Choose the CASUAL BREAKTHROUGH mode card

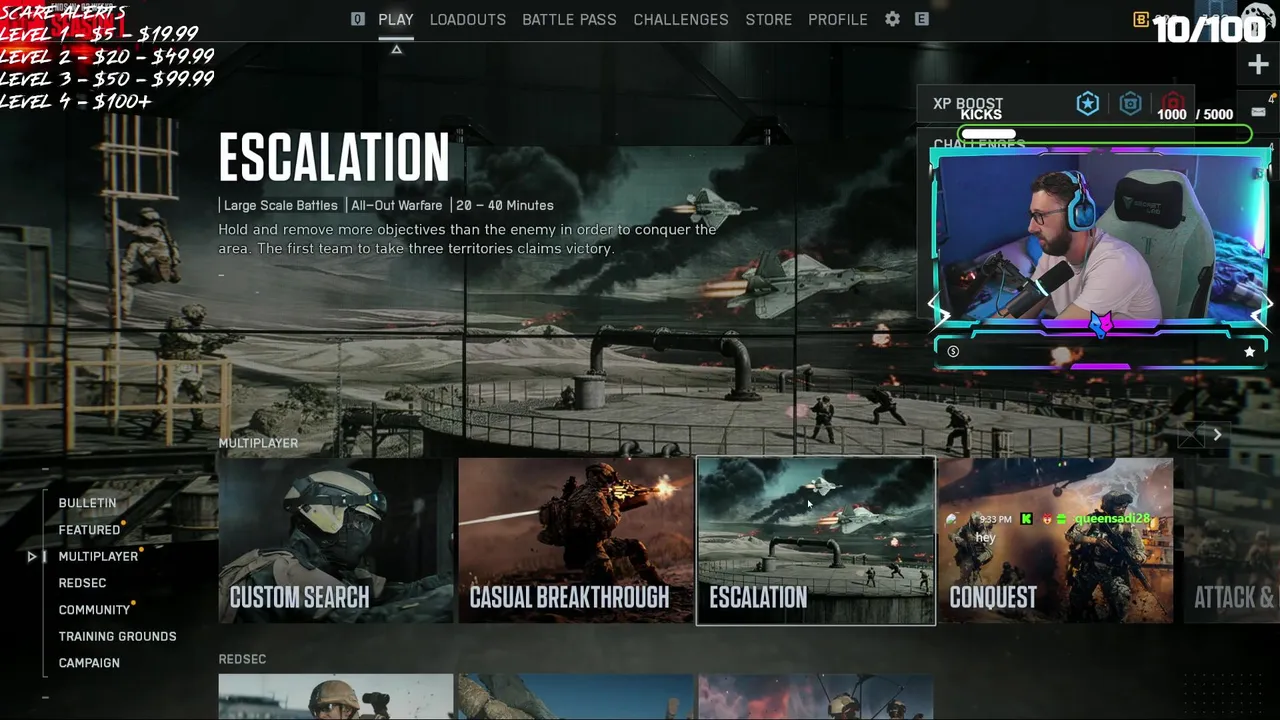(576, 541)
